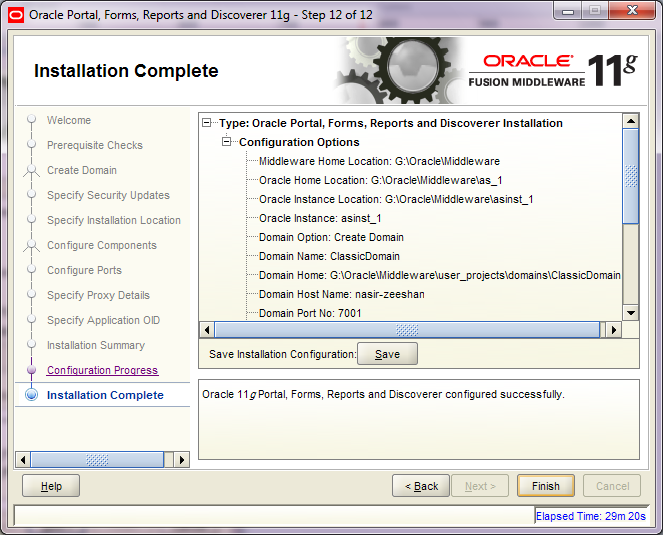Click the Oracle logo icon in title bar
663x535 pixels.
tap(16, 15)
